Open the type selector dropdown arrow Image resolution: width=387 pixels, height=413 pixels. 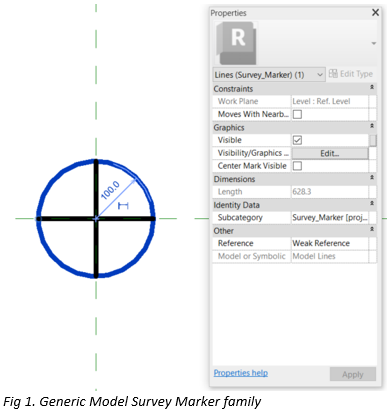tap(374, 43)
